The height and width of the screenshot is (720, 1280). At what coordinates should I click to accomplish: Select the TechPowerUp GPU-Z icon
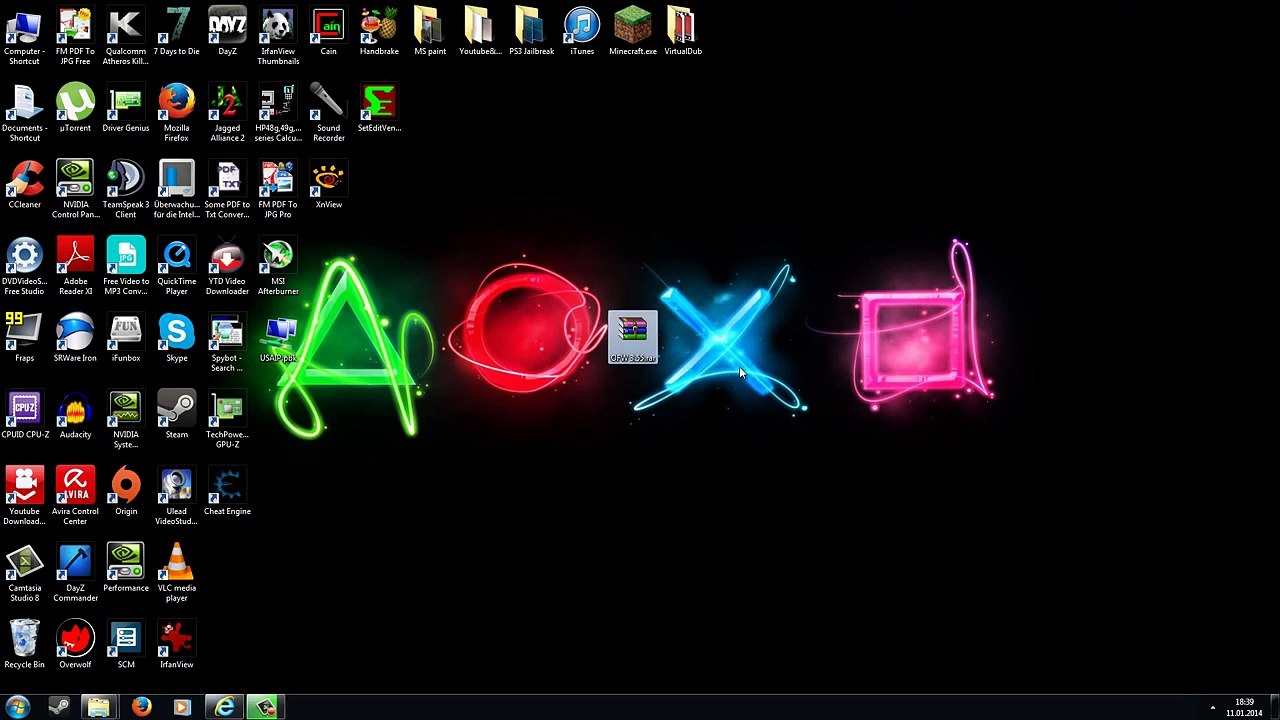pos(227,420)
